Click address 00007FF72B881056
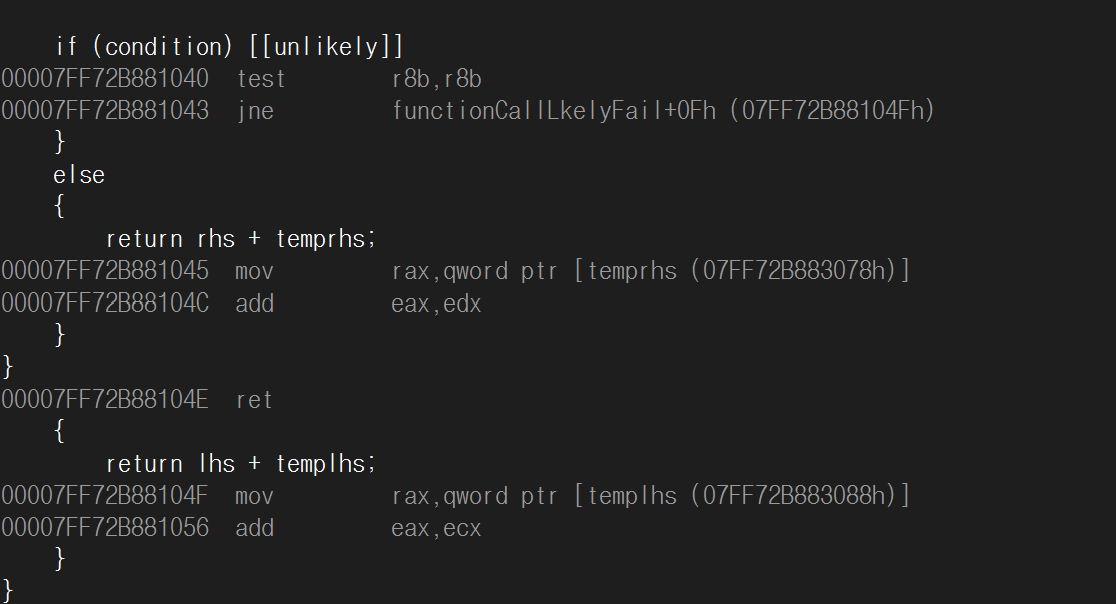This screenshot has height=604, width=1116. click(105, 527)
